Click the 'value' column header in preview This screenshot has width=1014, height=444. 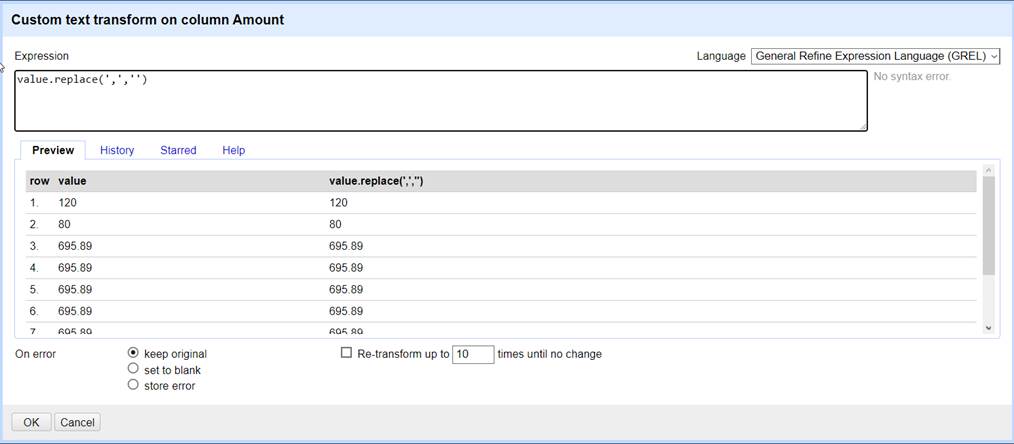point(72,181)
